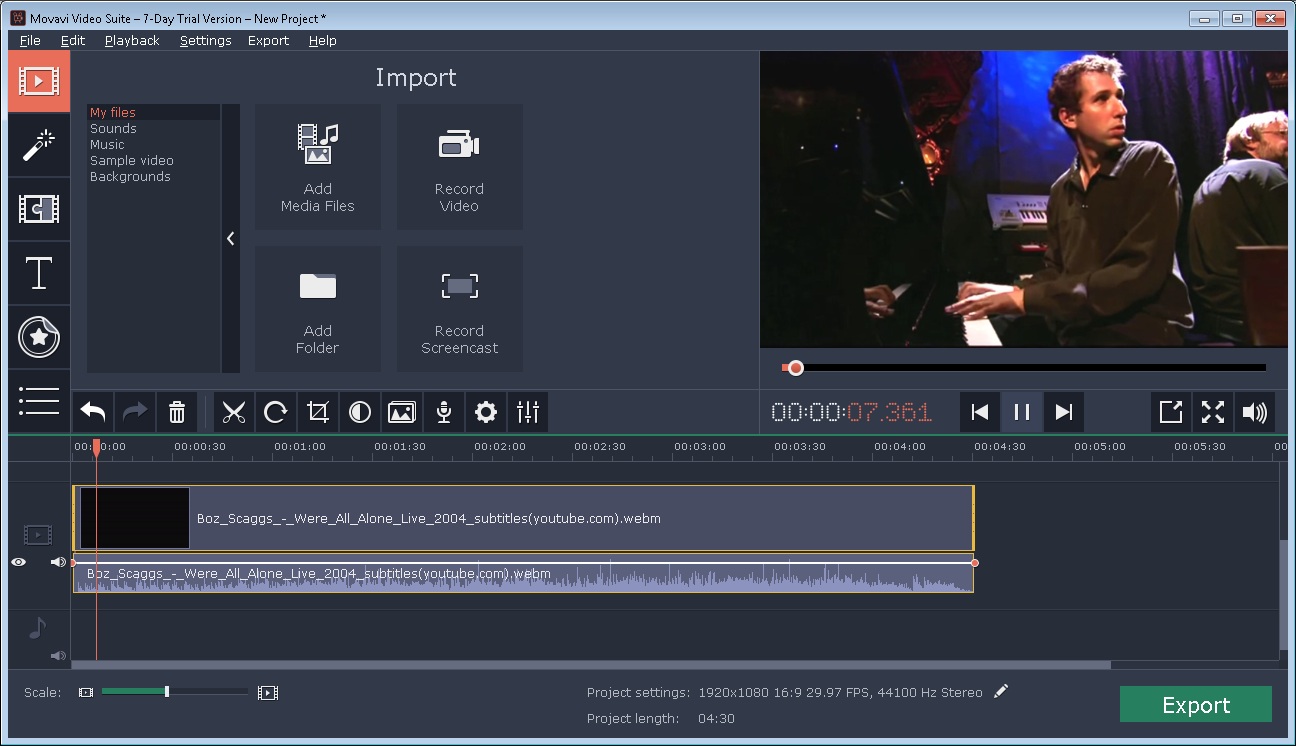Open the picture-icon clip wizard tool
1296x746 pixels.
(x=402, y=412)
